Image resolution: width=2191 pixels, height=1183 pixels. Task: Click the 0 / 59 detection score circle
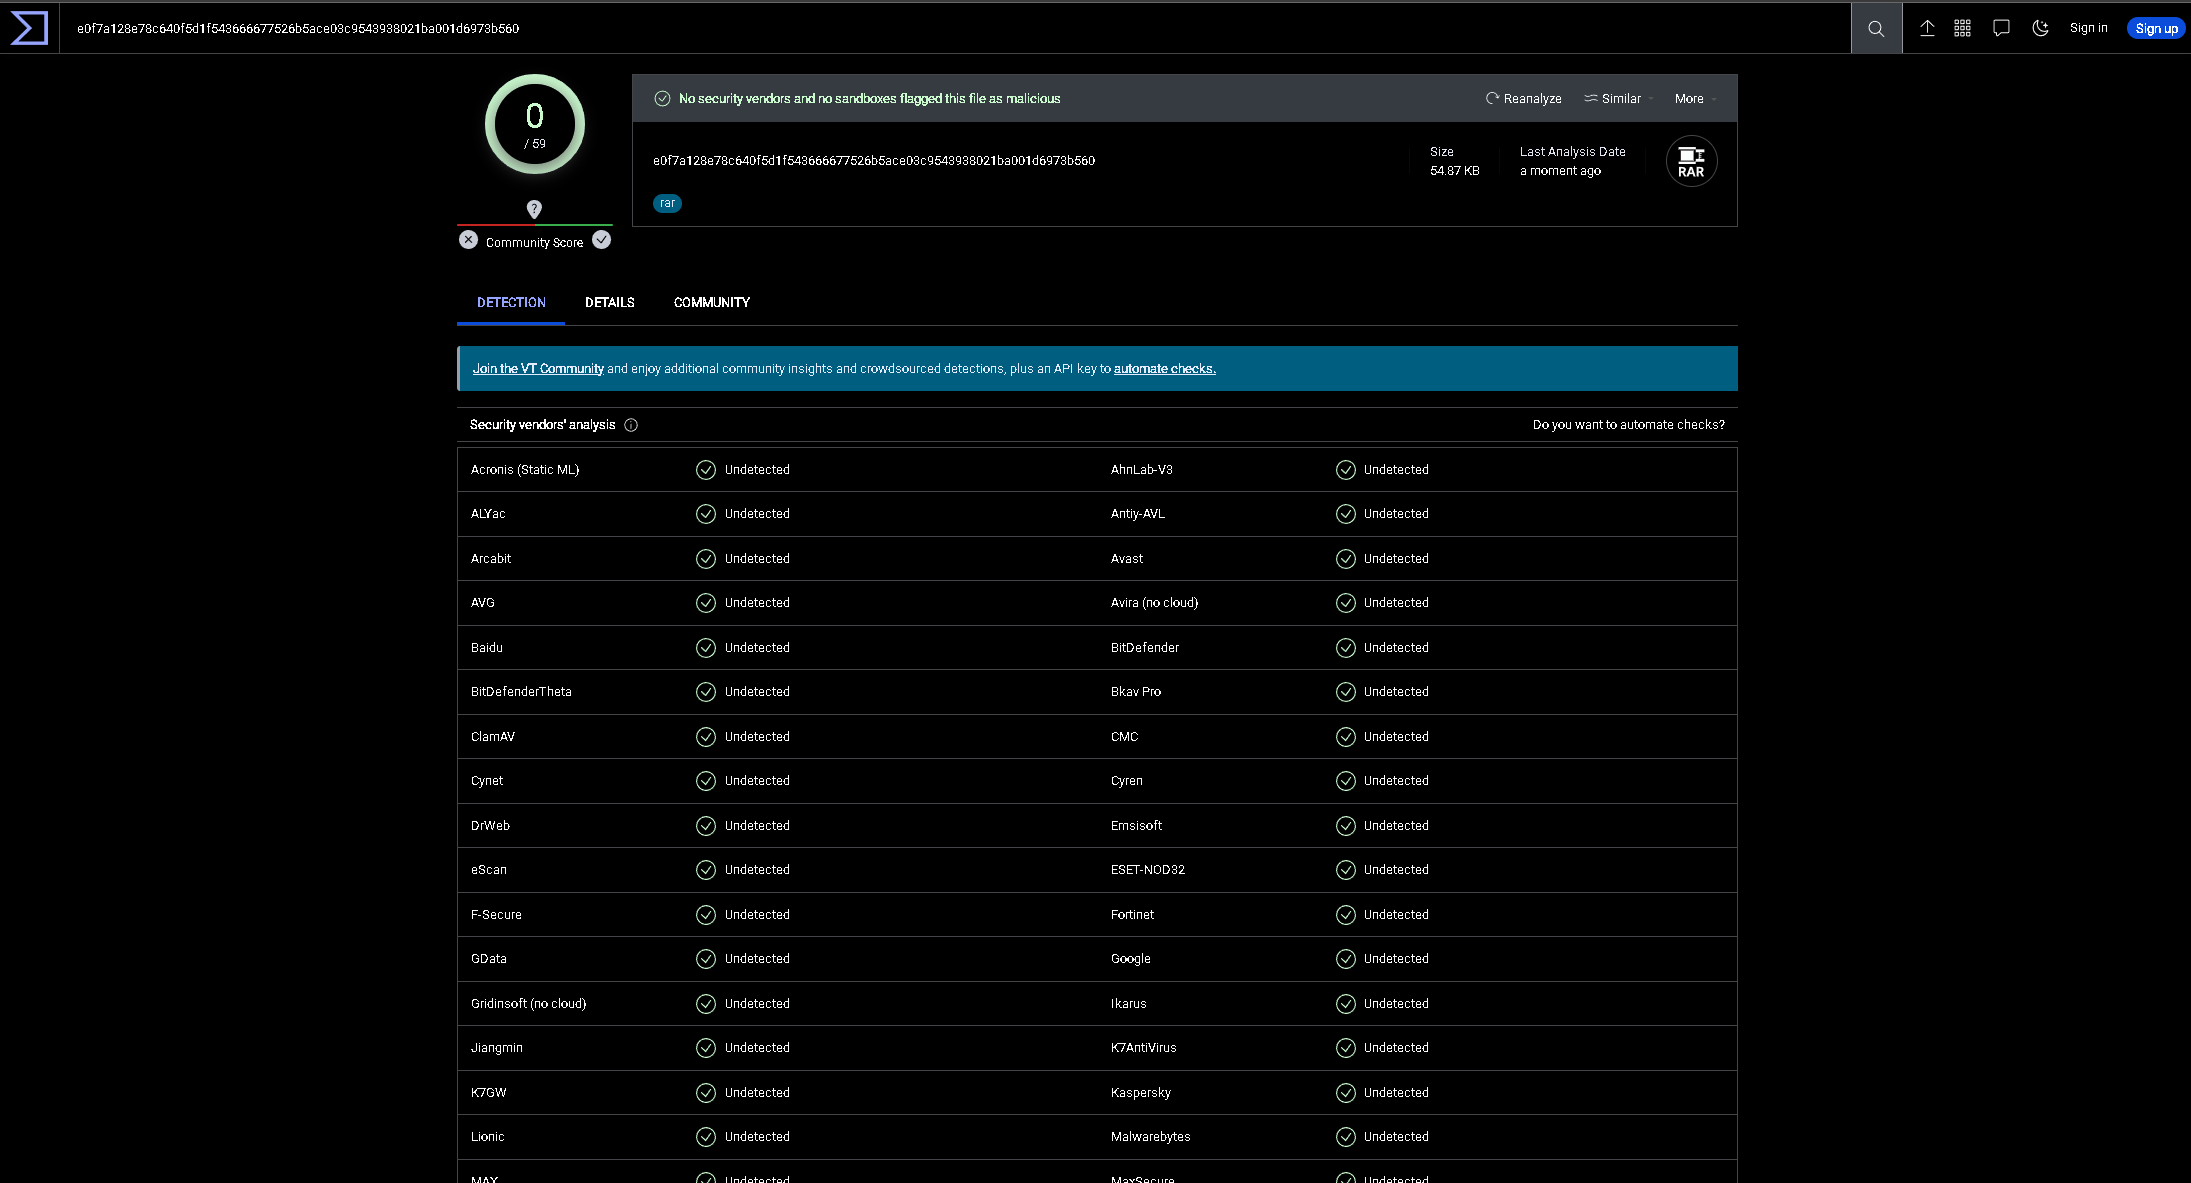coord(535,124)
